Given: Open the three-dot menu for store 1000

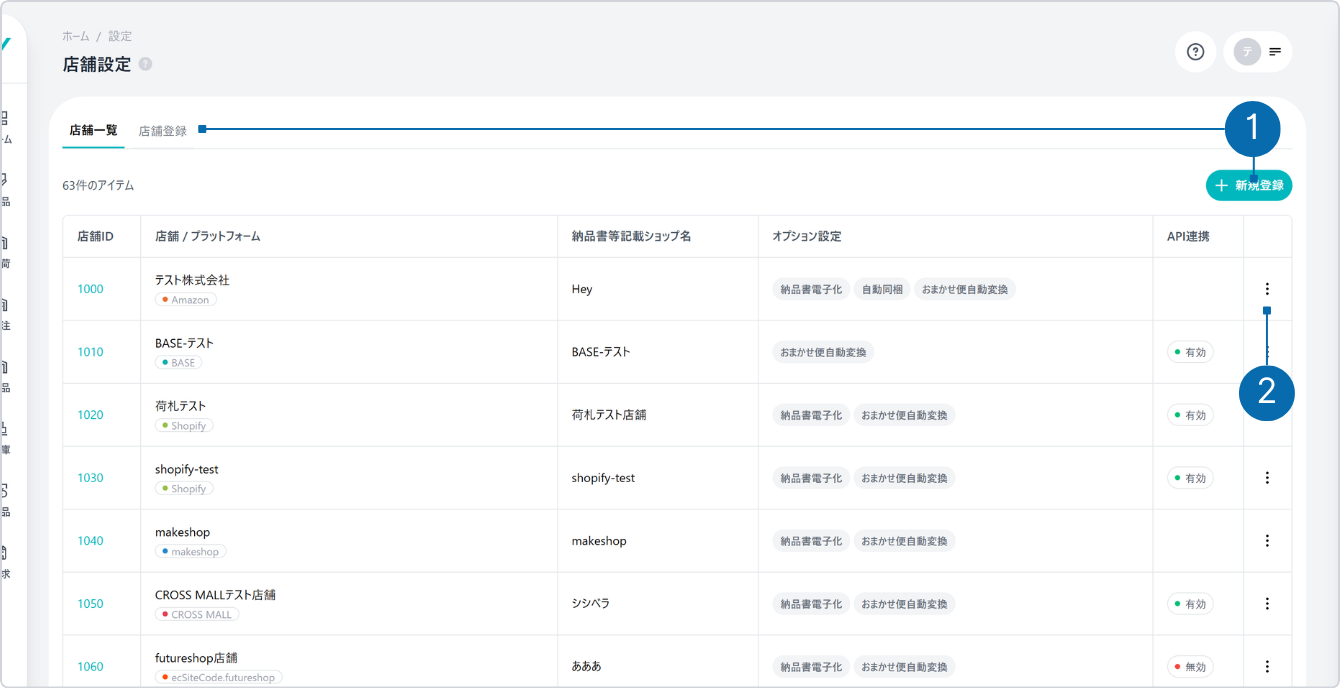Looking at the screenshot, I should click(1267, 289).
